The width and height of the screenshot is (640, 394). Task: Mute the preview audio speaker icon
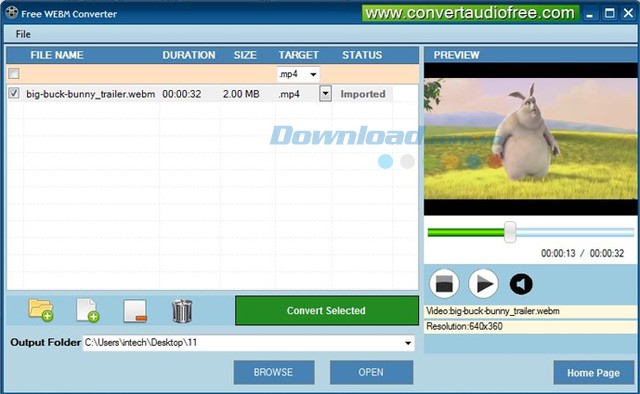[521, 284]
